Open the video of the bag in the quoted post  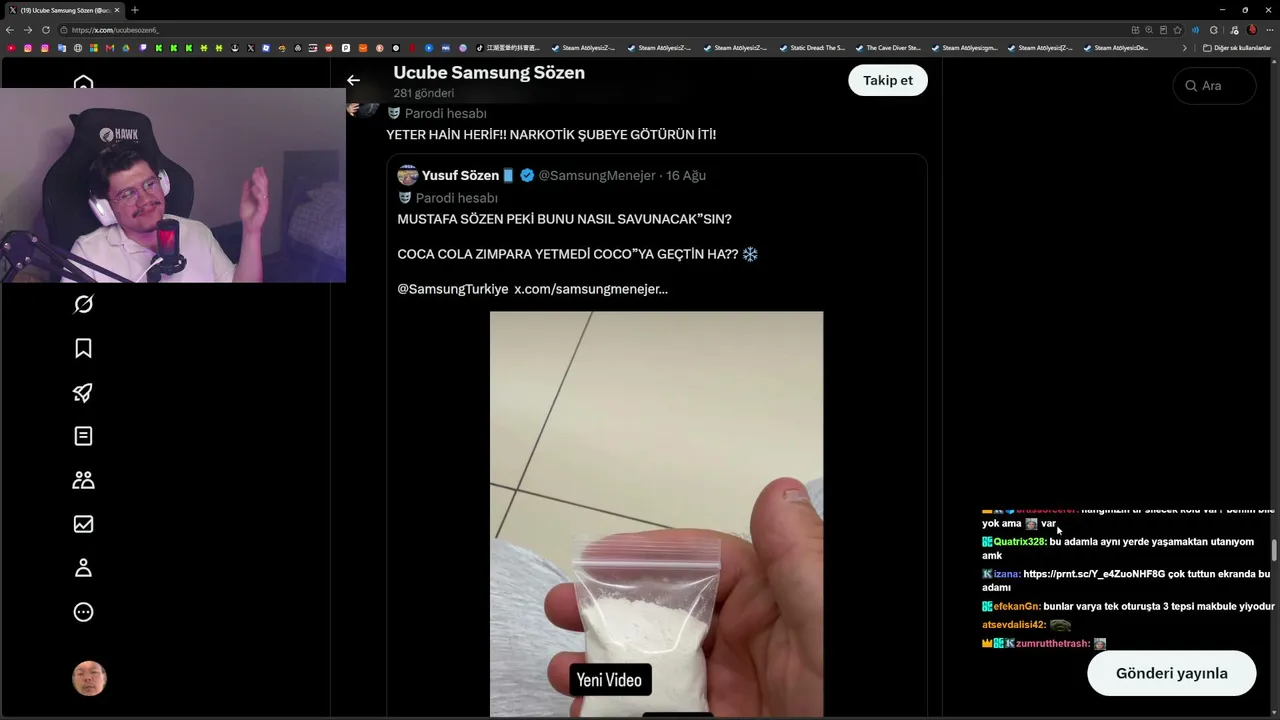(656, 514)
